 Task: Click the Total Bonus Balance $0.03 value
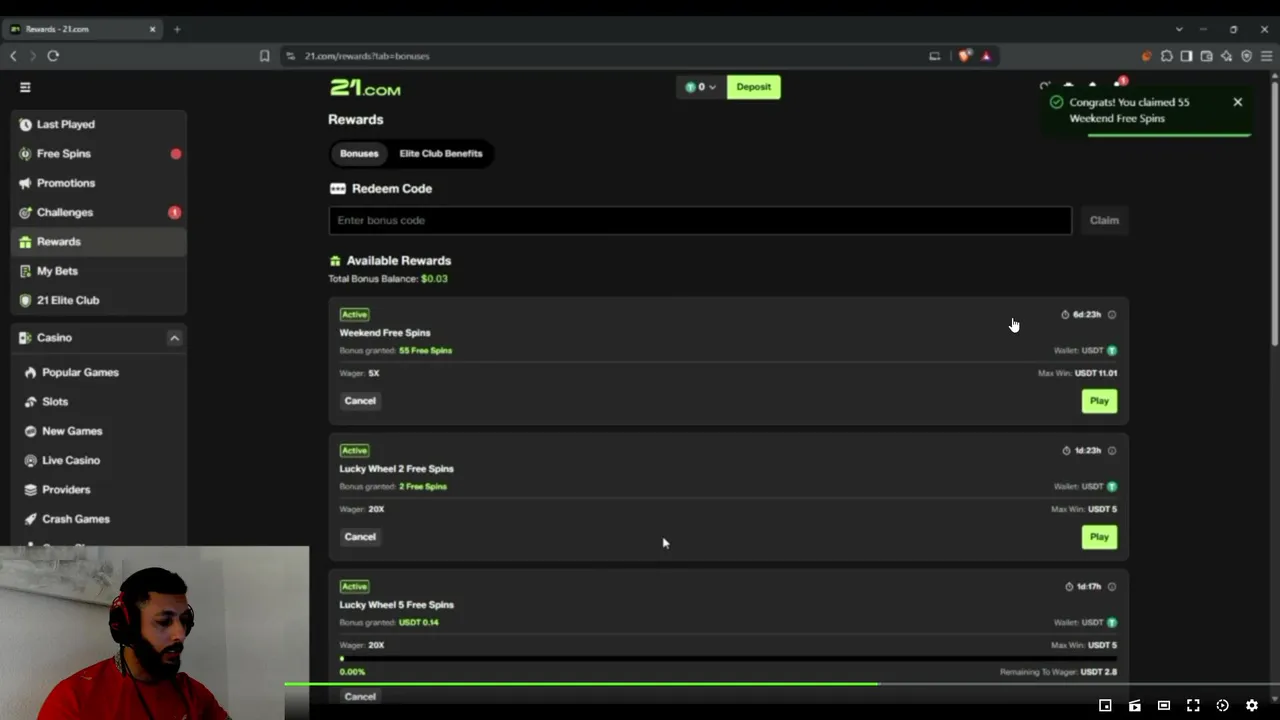434,279
